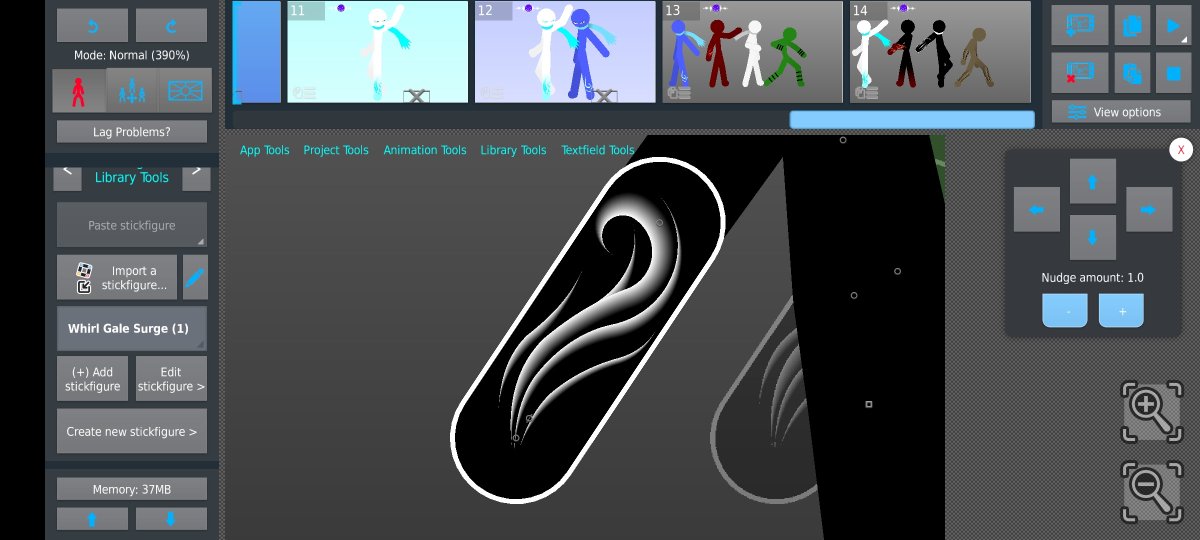Play the animation
Viewport: 1200px width, 540px height.
(x=1173, y=26)
